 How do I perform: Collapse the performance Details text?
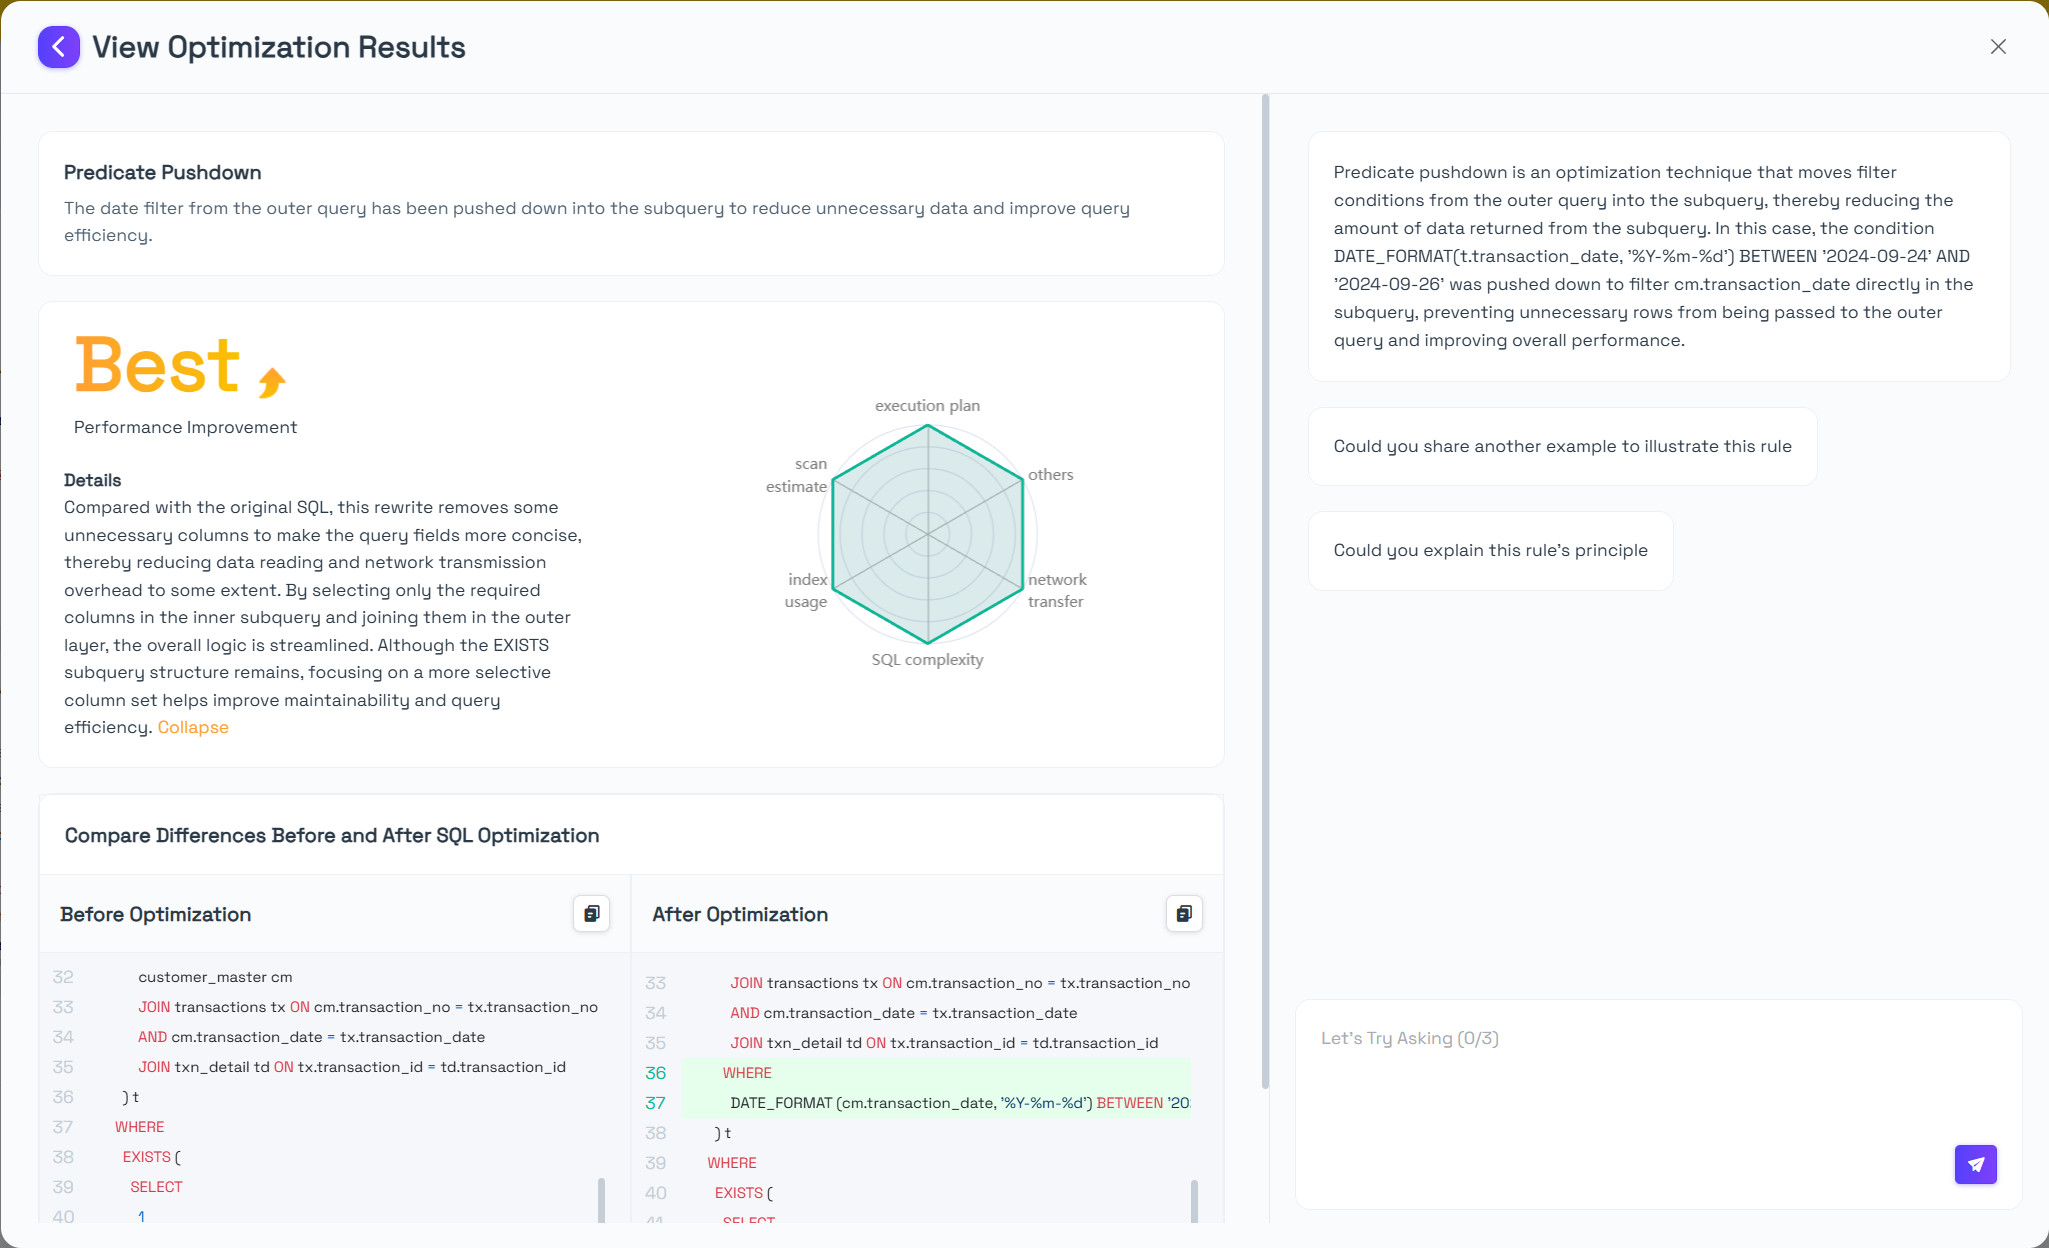[193, 728]
